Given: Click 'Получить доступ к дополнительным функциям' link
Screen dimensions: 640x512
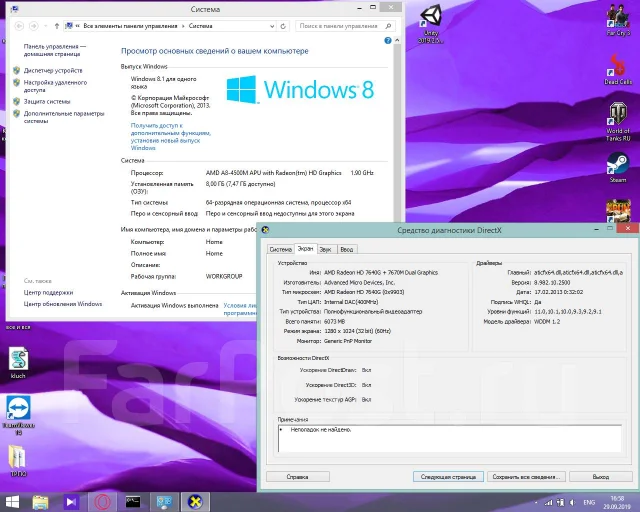Looking at the screenshot, I should (171, 137).
